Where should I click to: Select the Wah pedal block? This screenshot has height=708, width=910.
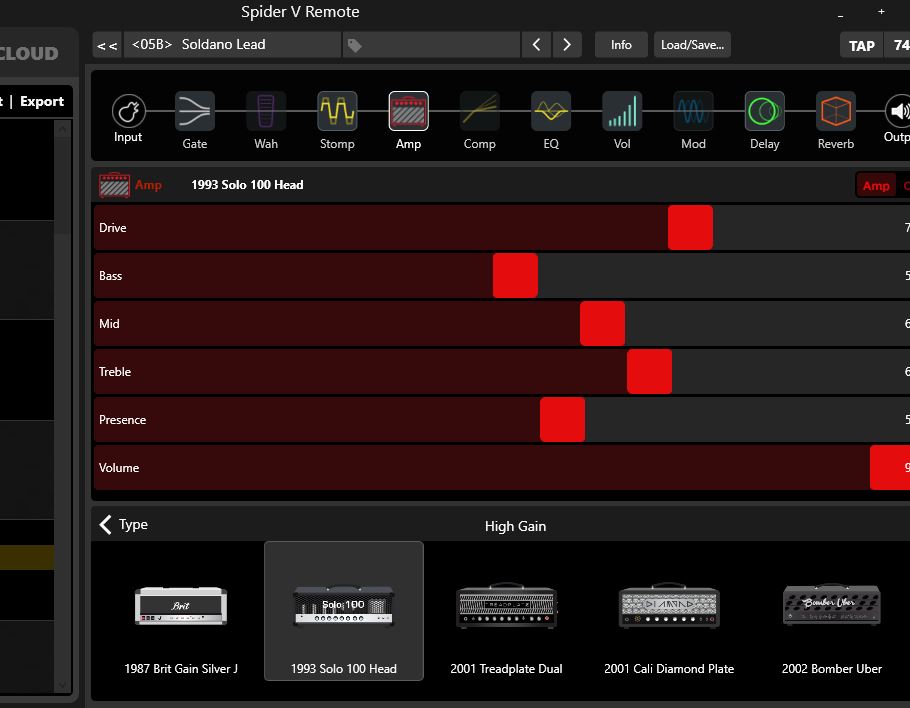(266, 111)
